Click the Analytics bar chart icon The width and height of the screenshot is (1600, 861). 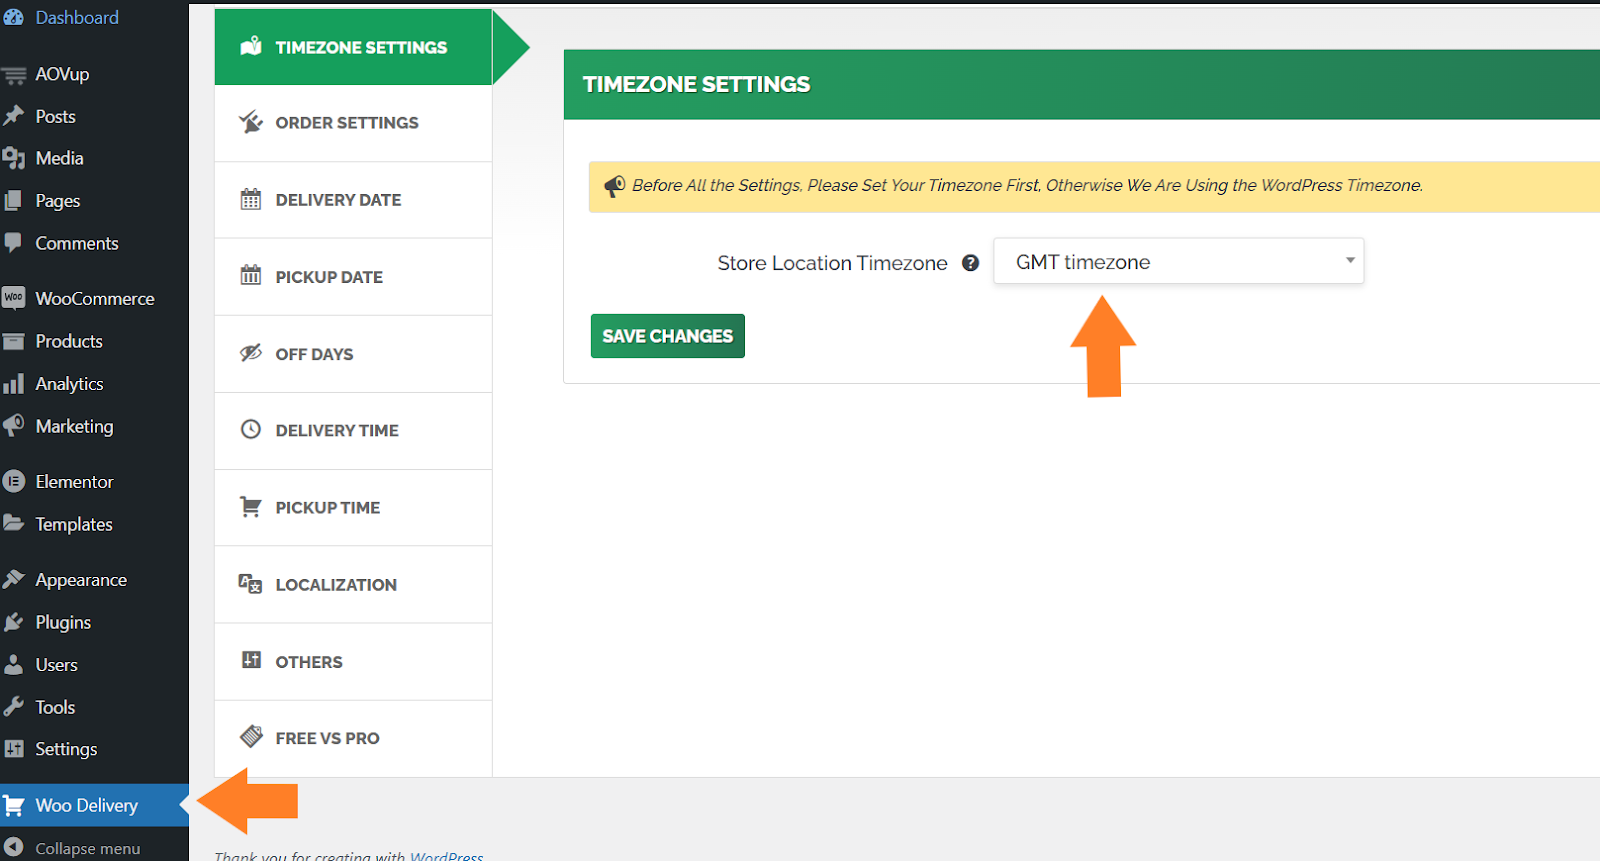point(13,384)
